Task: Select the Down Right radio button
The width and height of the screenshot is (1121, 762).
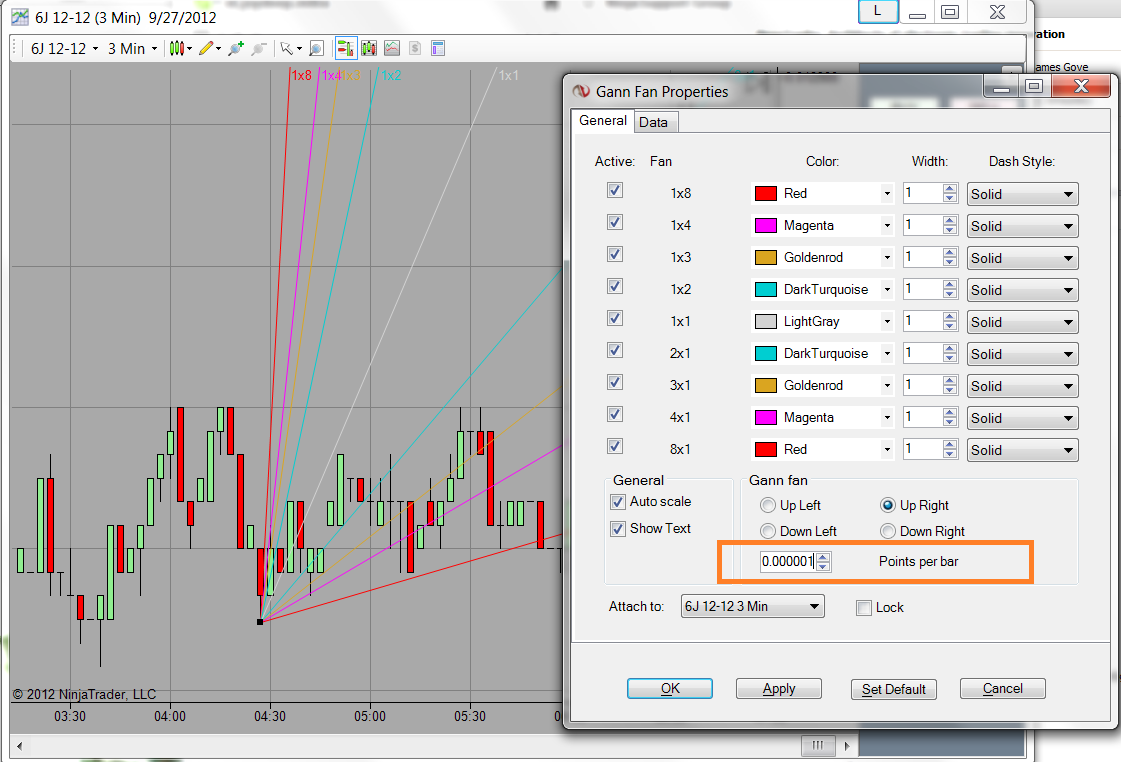Action: click(x=888, y=531)
